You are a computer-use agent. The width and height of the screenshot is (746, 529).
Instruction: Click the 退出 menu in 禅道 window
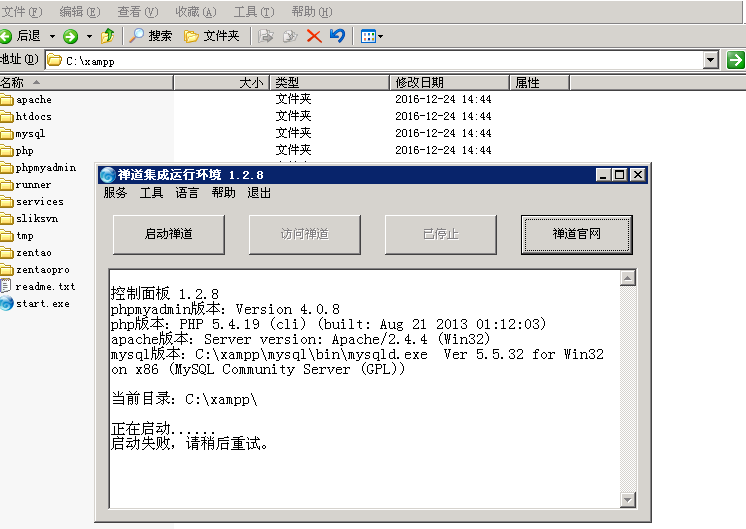coord(259,193)
